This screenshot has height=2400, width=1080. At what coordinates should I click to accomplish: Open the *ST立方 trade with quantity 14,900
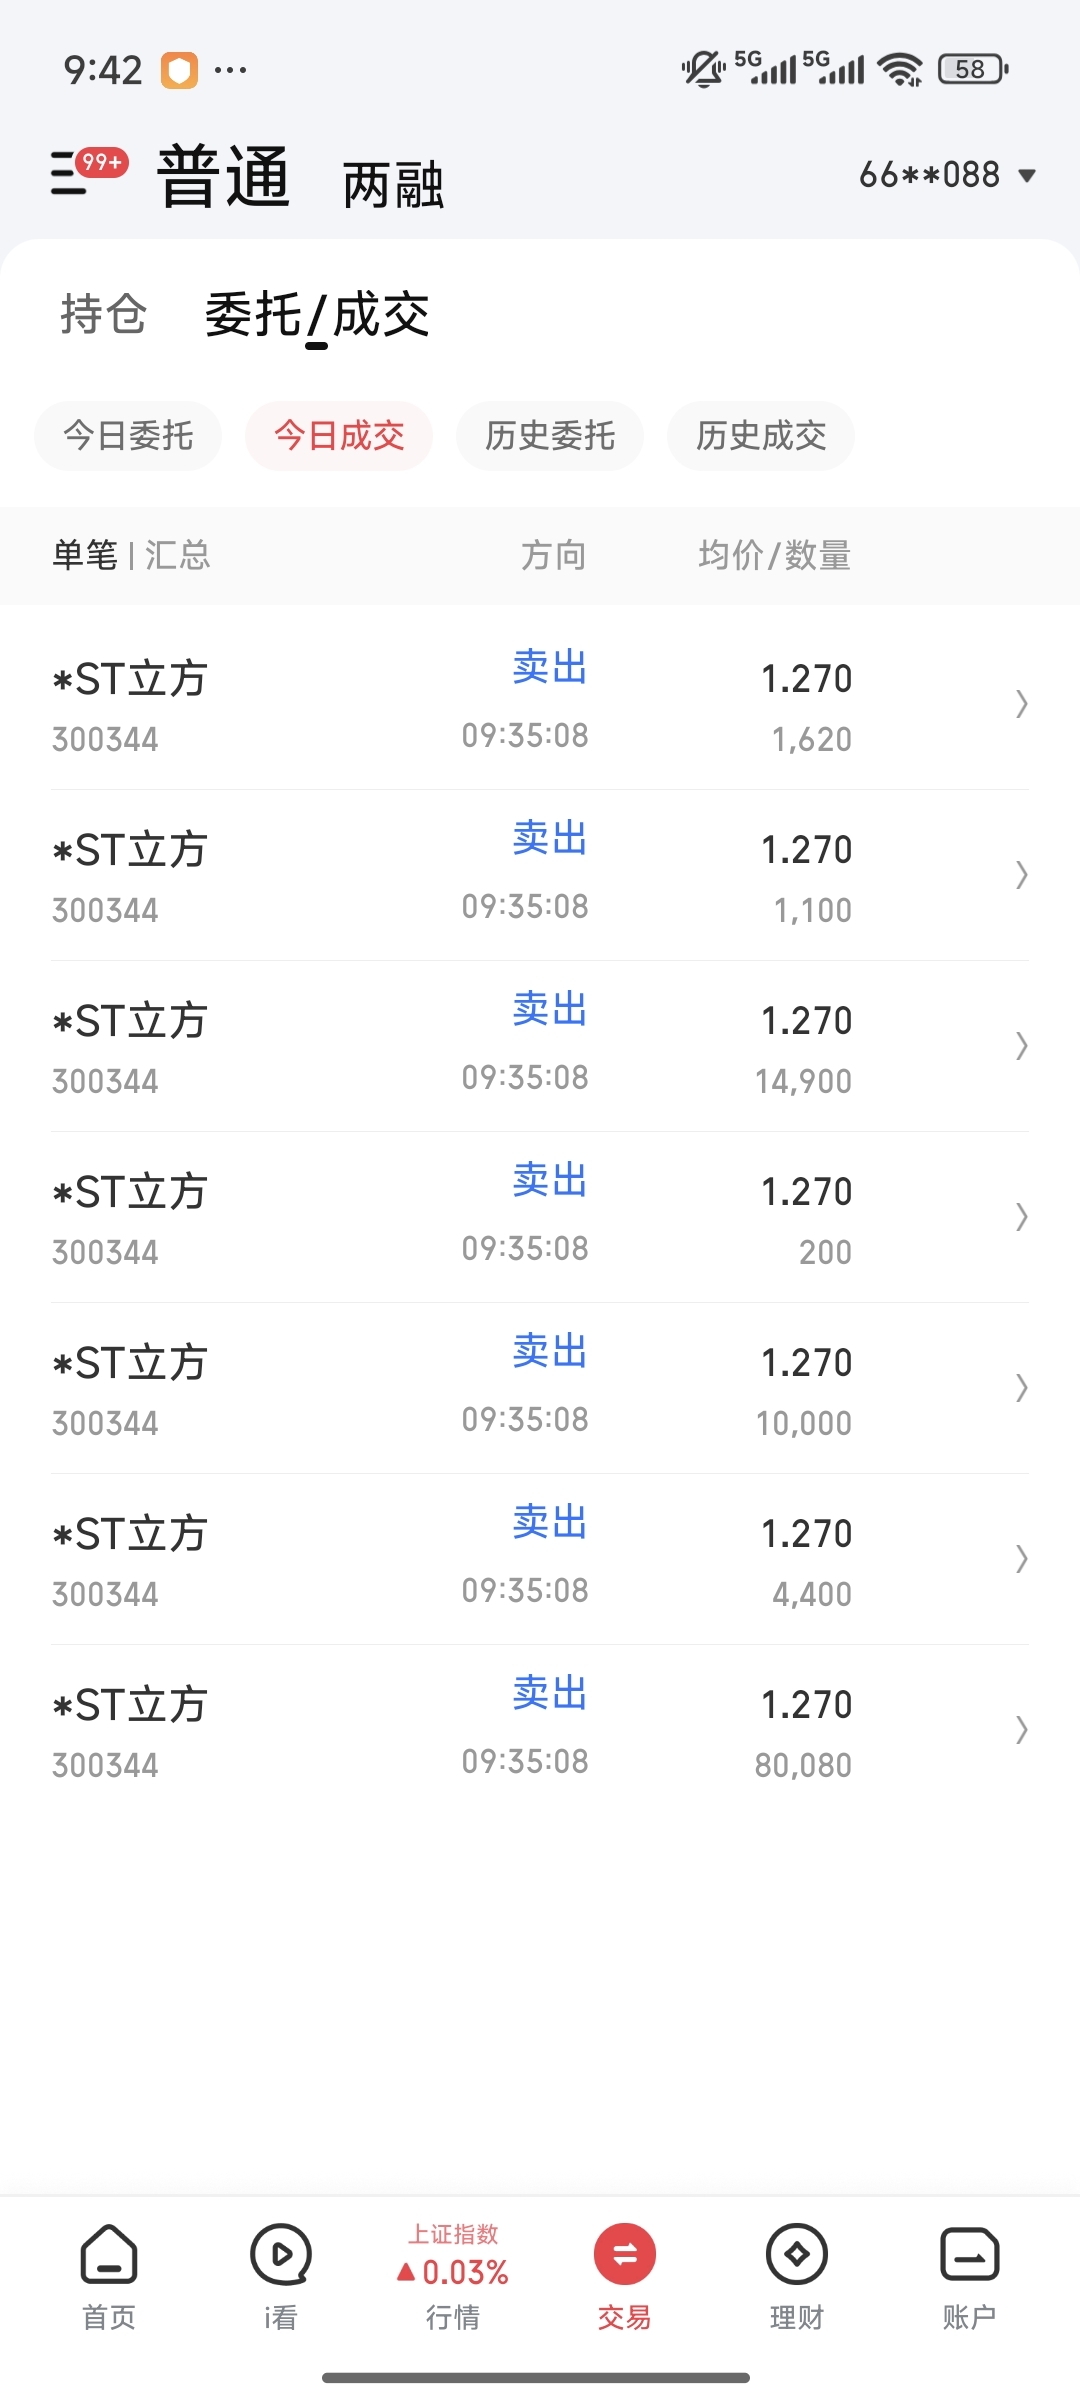(x=540, y=1046)
